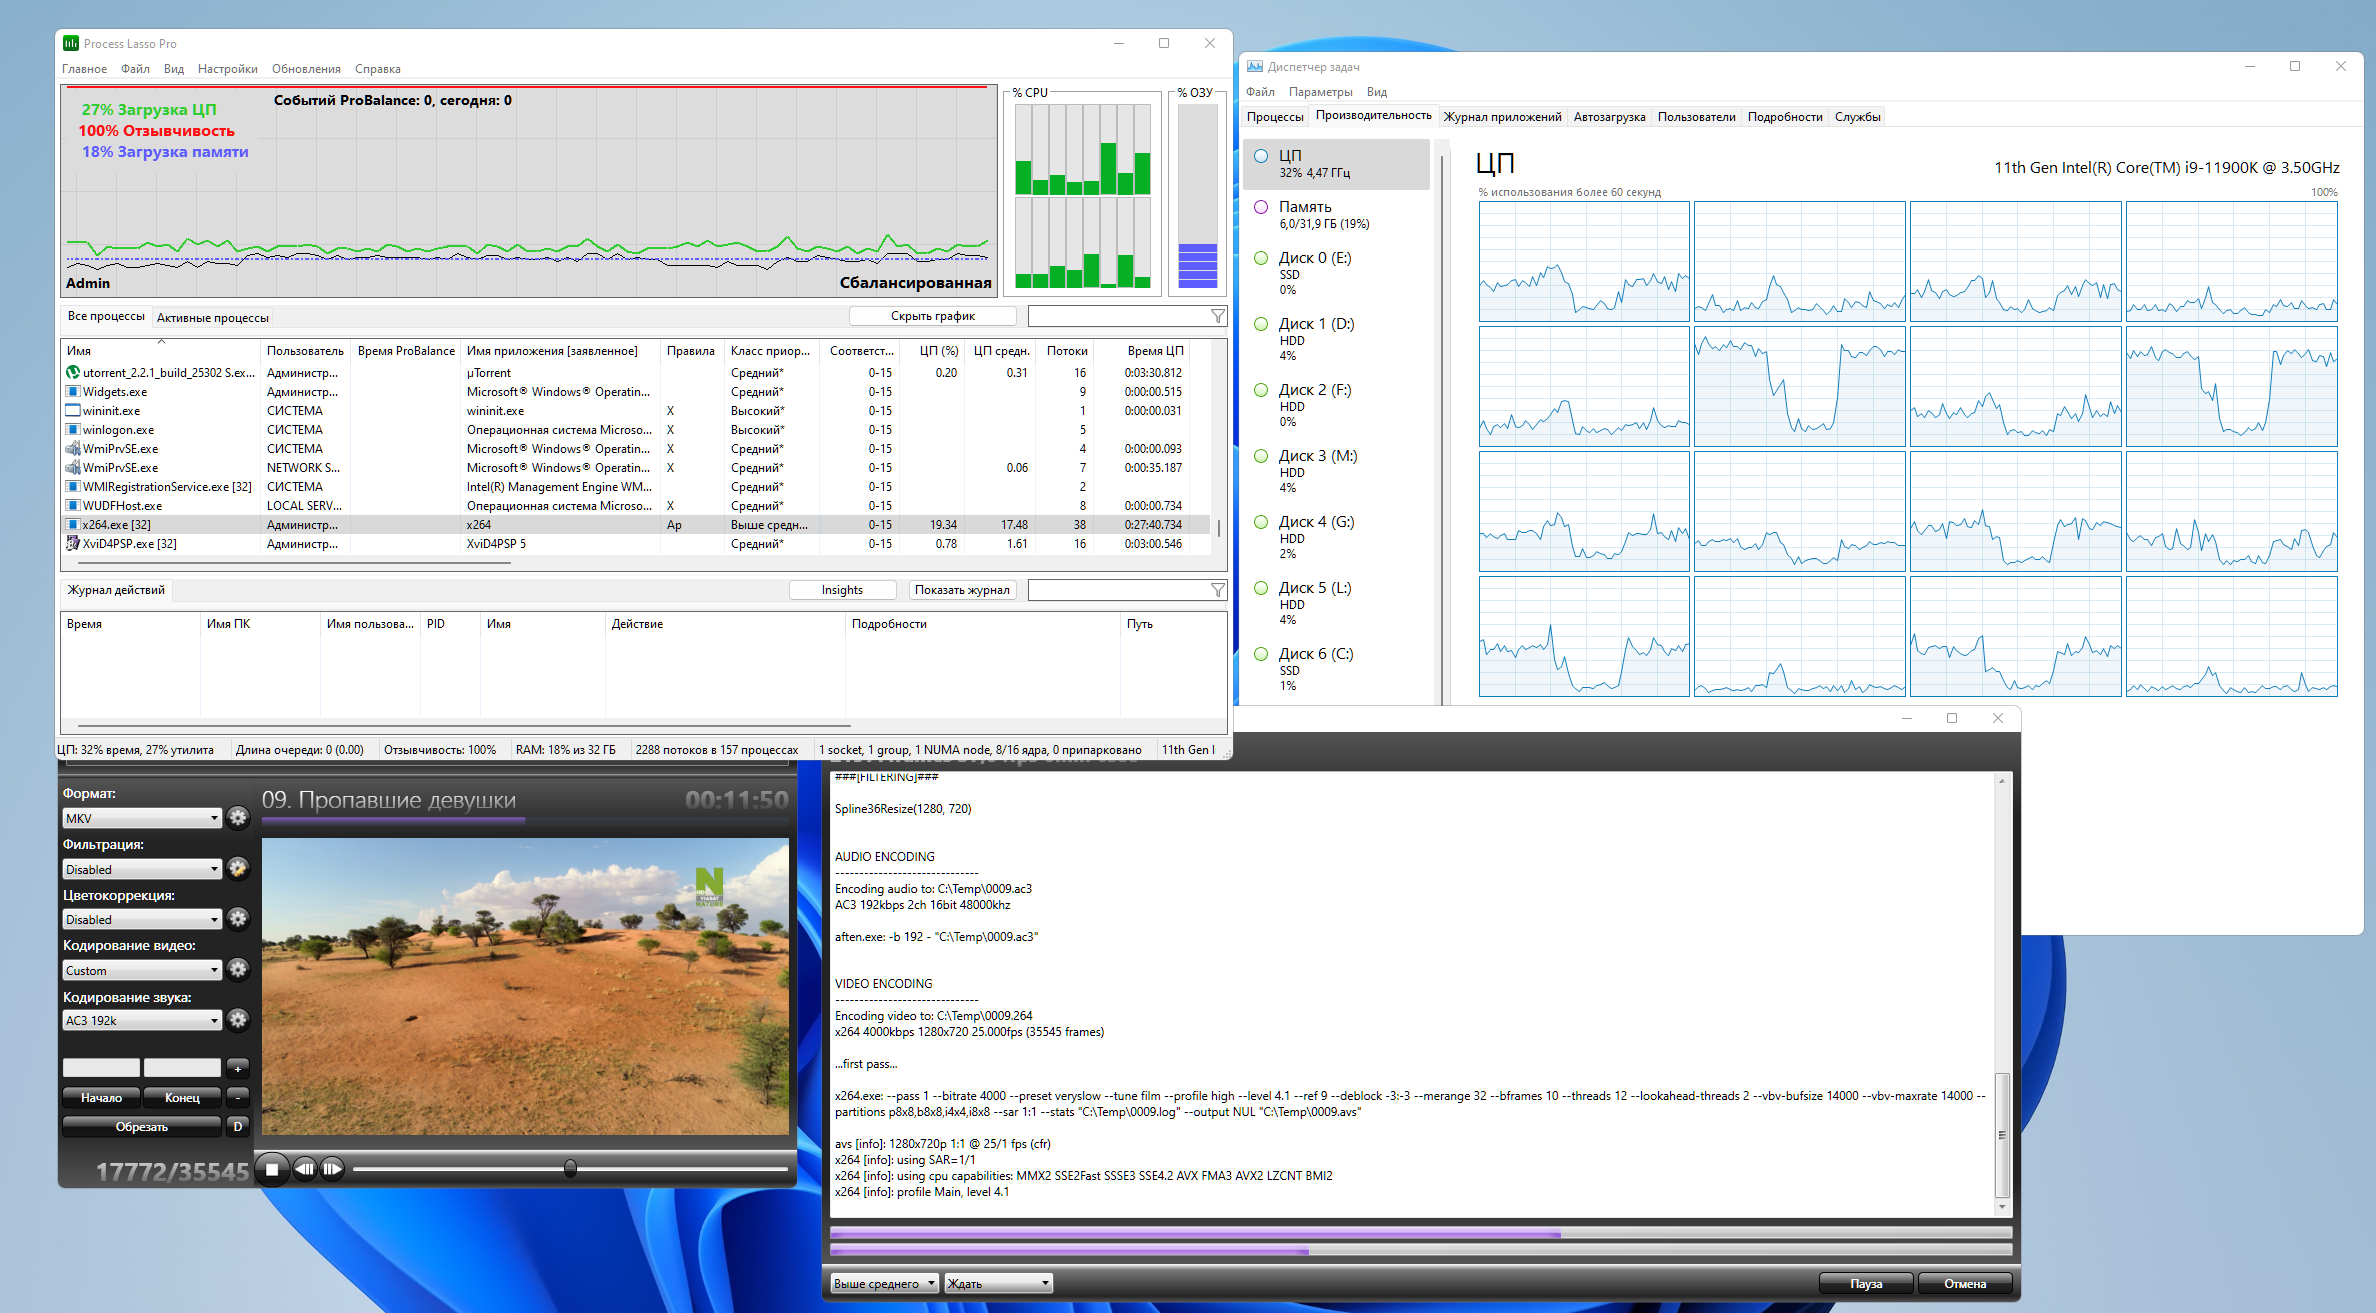Switch to Активные процессы tab
This screenshot has width=2376, height=1313.
click(212, 318)
